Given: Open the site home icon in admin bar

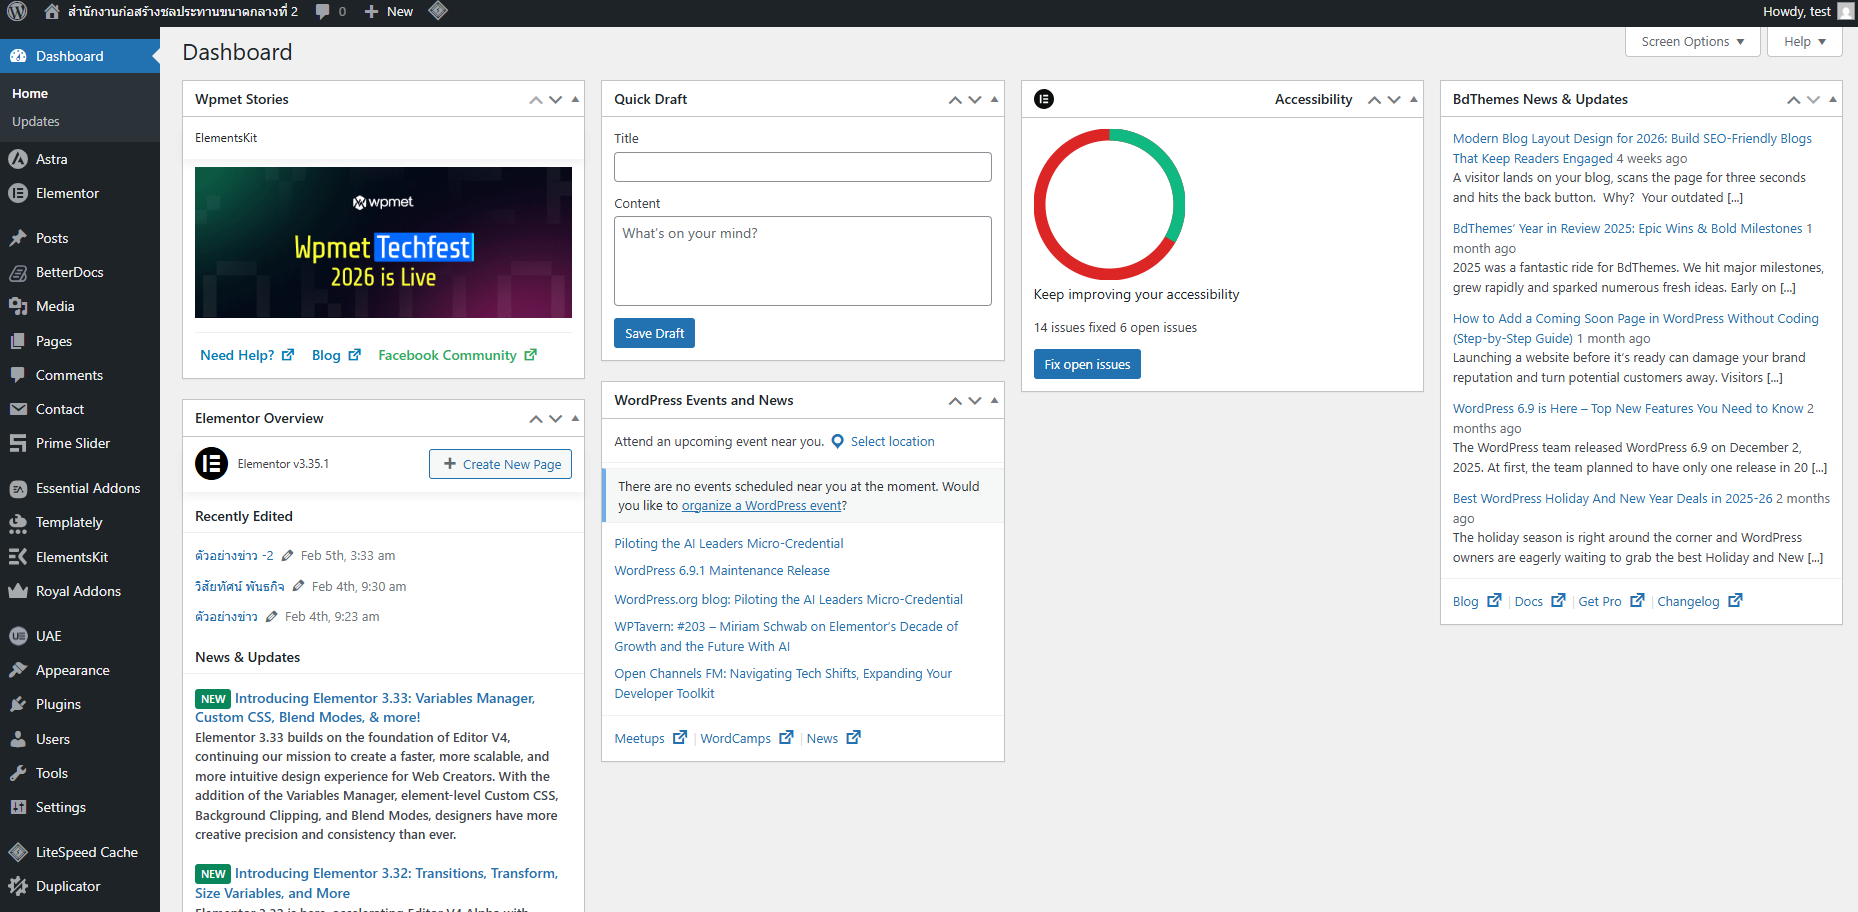Looking at the screenshot, I should (x=52, y=11).
